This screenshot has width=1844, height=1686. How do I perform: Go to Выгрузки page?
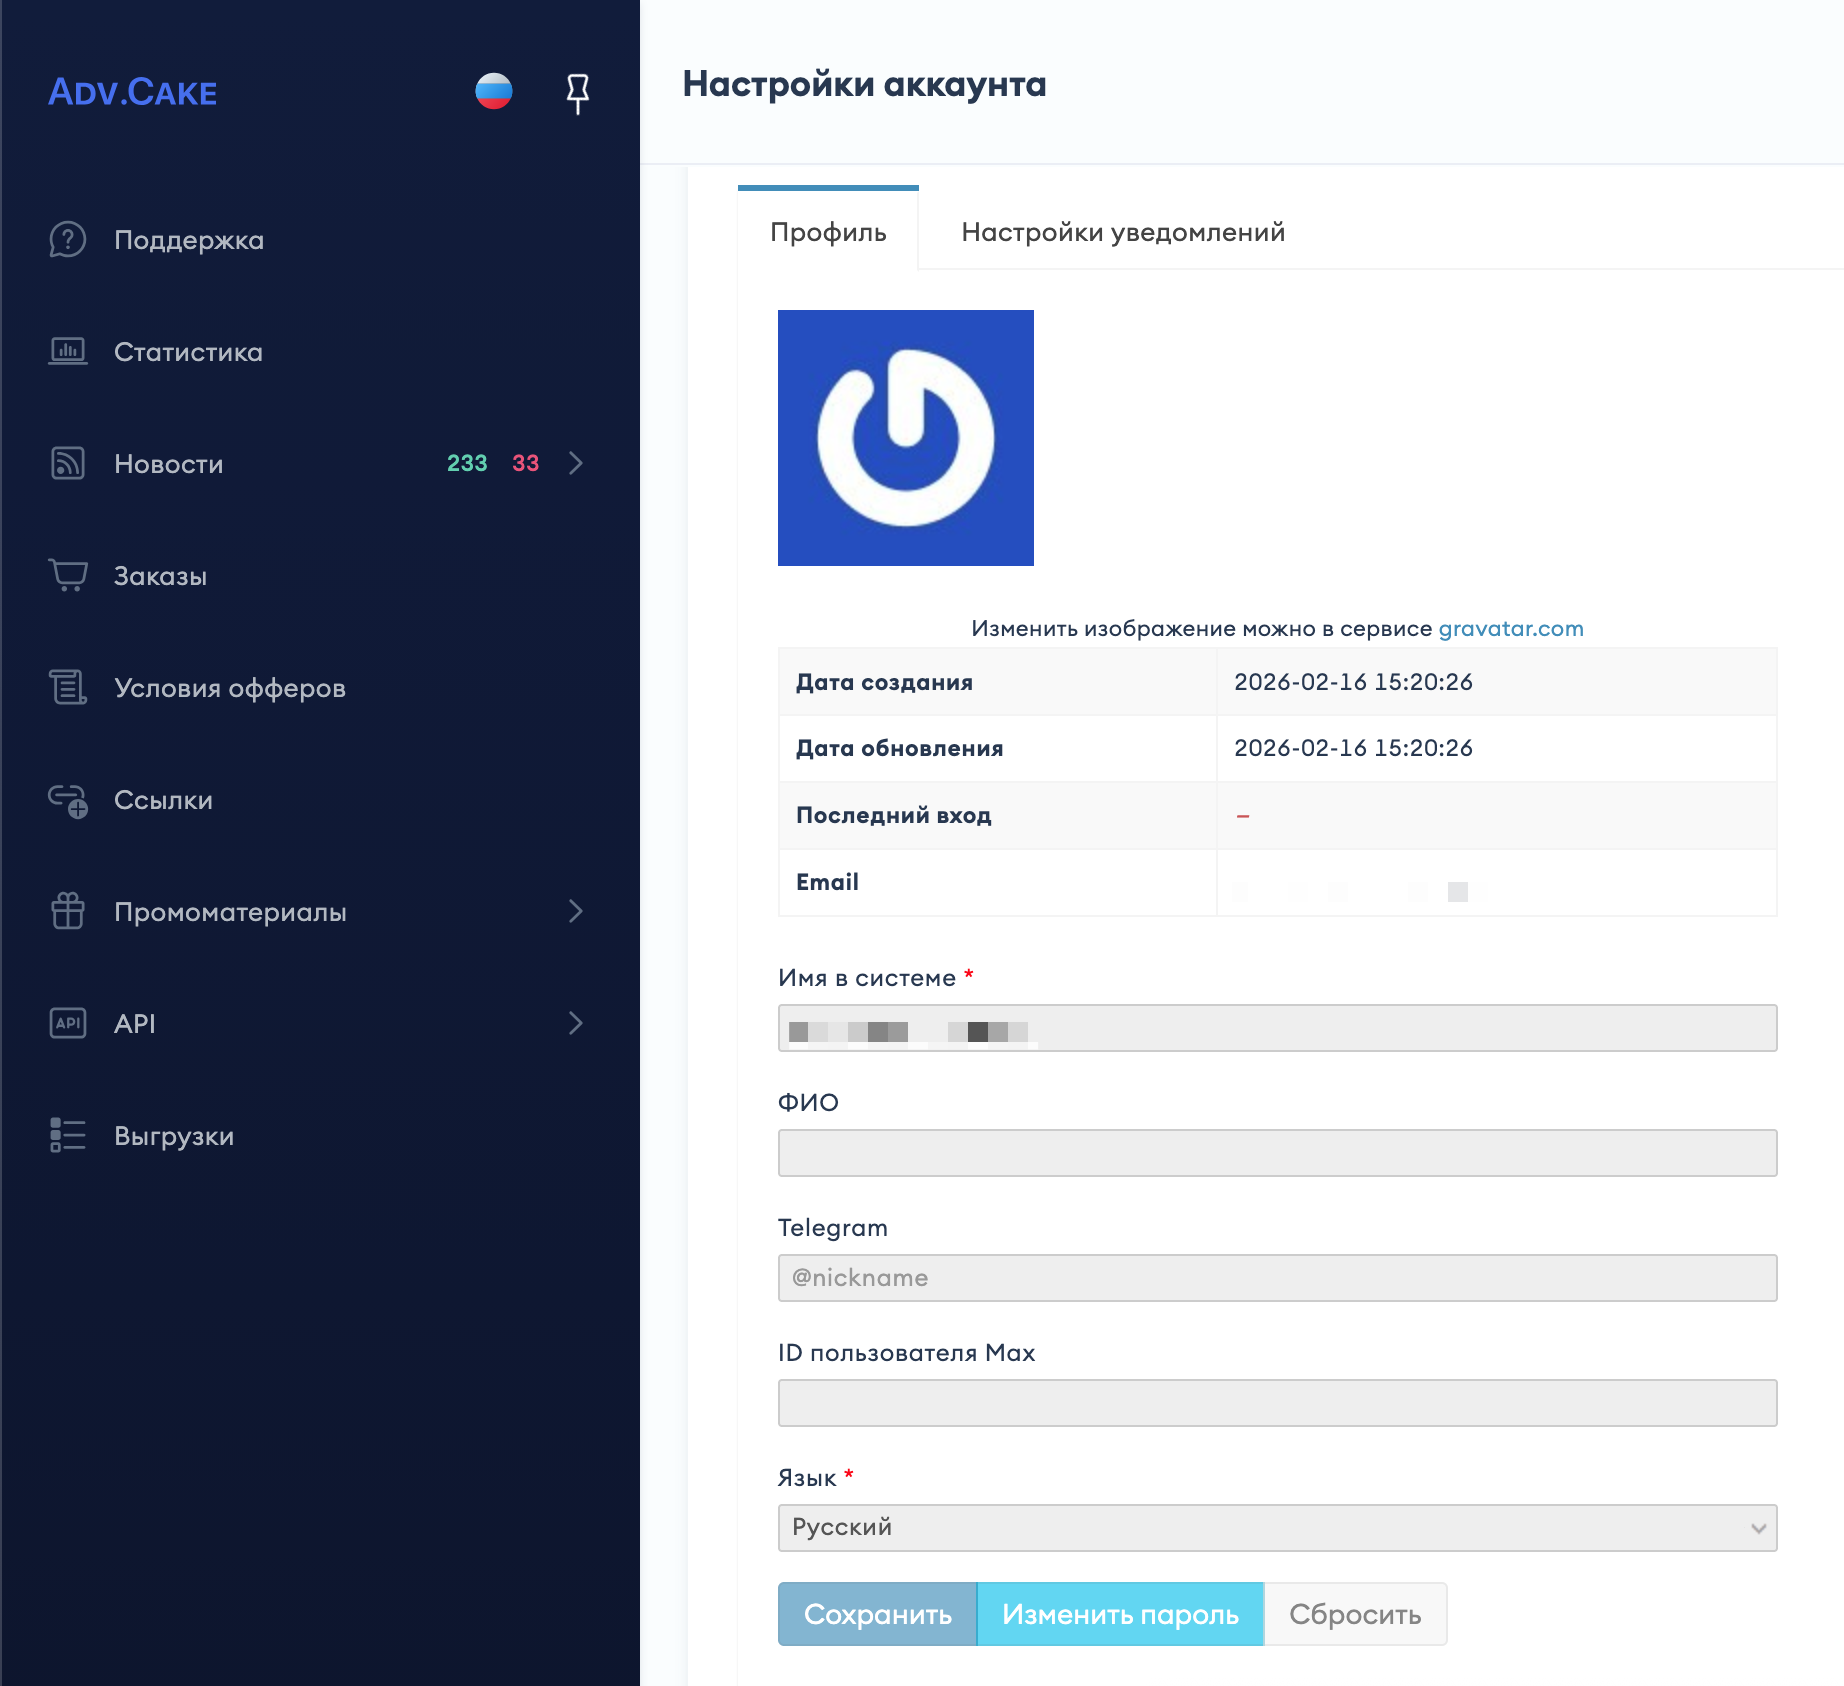174,1136
